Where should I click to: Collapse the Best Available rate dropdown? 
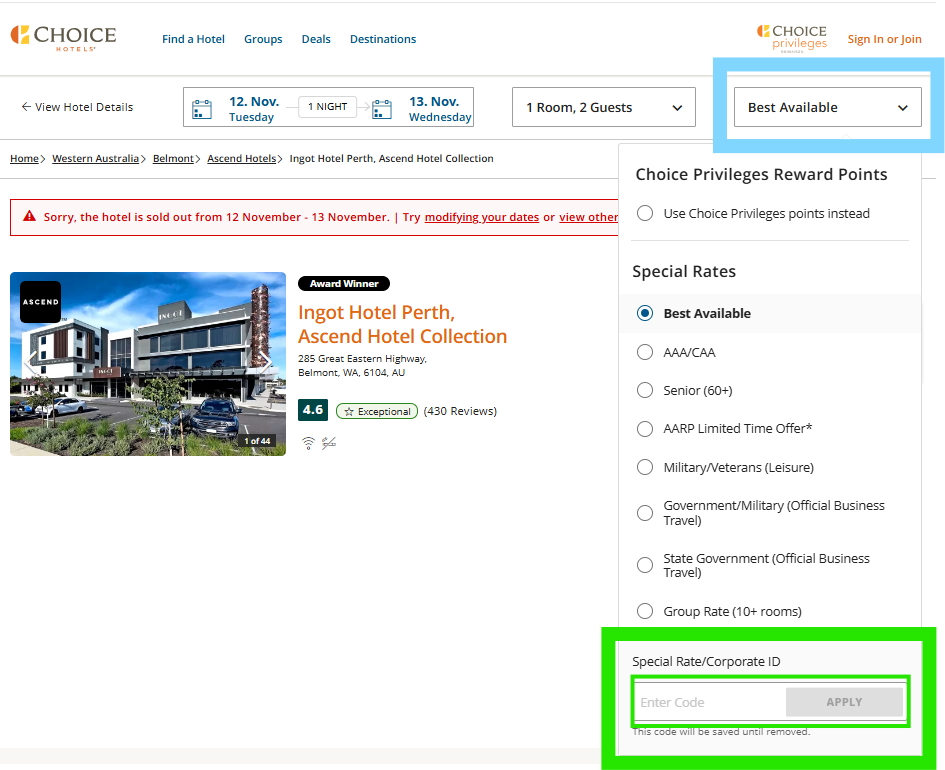827,107
